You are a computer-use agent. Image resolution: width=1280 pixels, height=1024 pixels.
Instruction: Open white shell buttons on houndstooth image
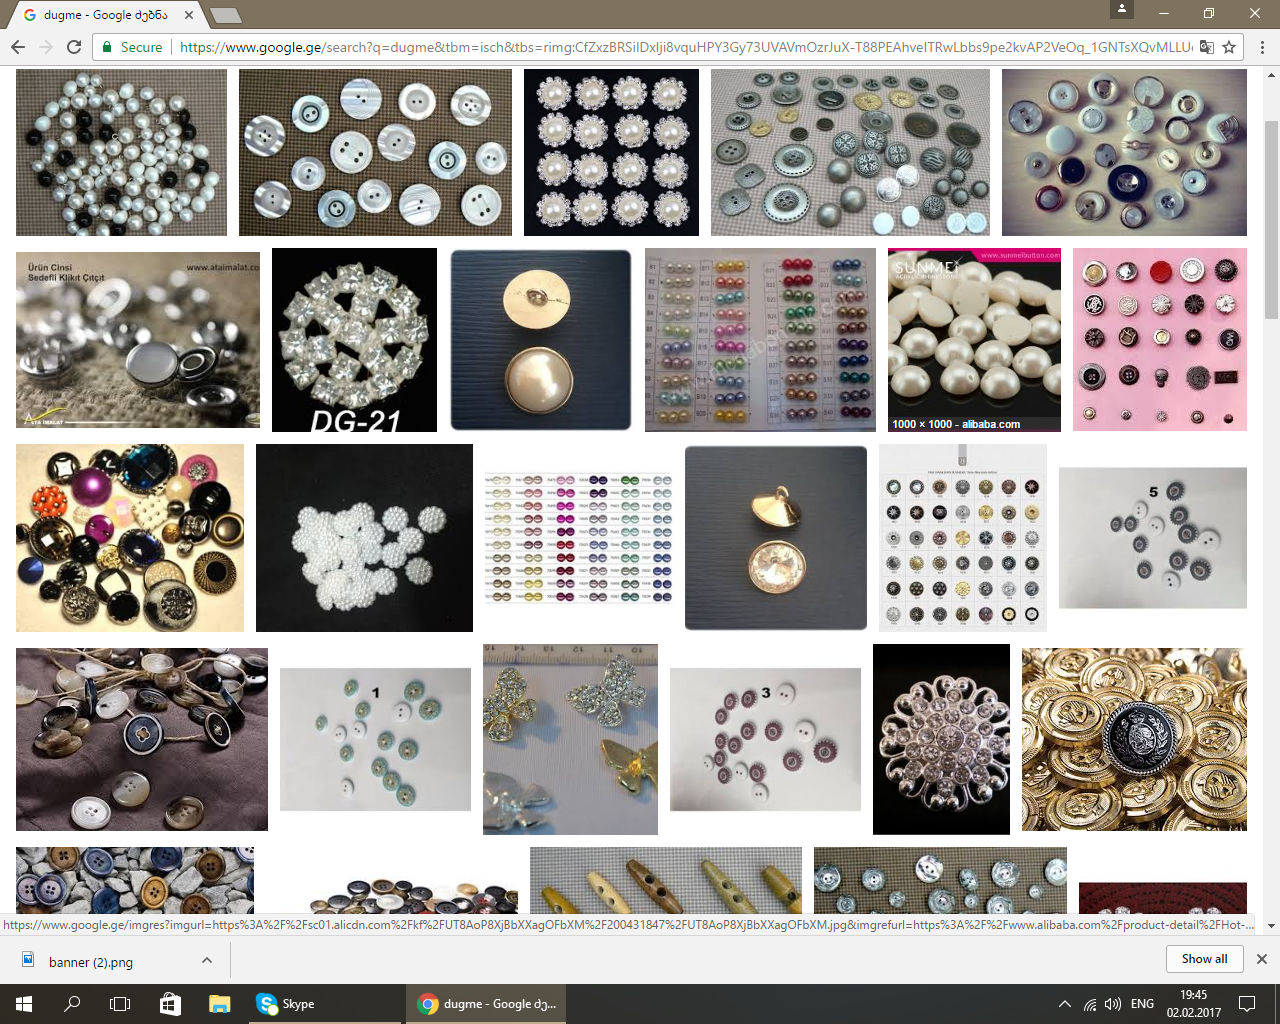pyautogui.click(x=375, y=152)
